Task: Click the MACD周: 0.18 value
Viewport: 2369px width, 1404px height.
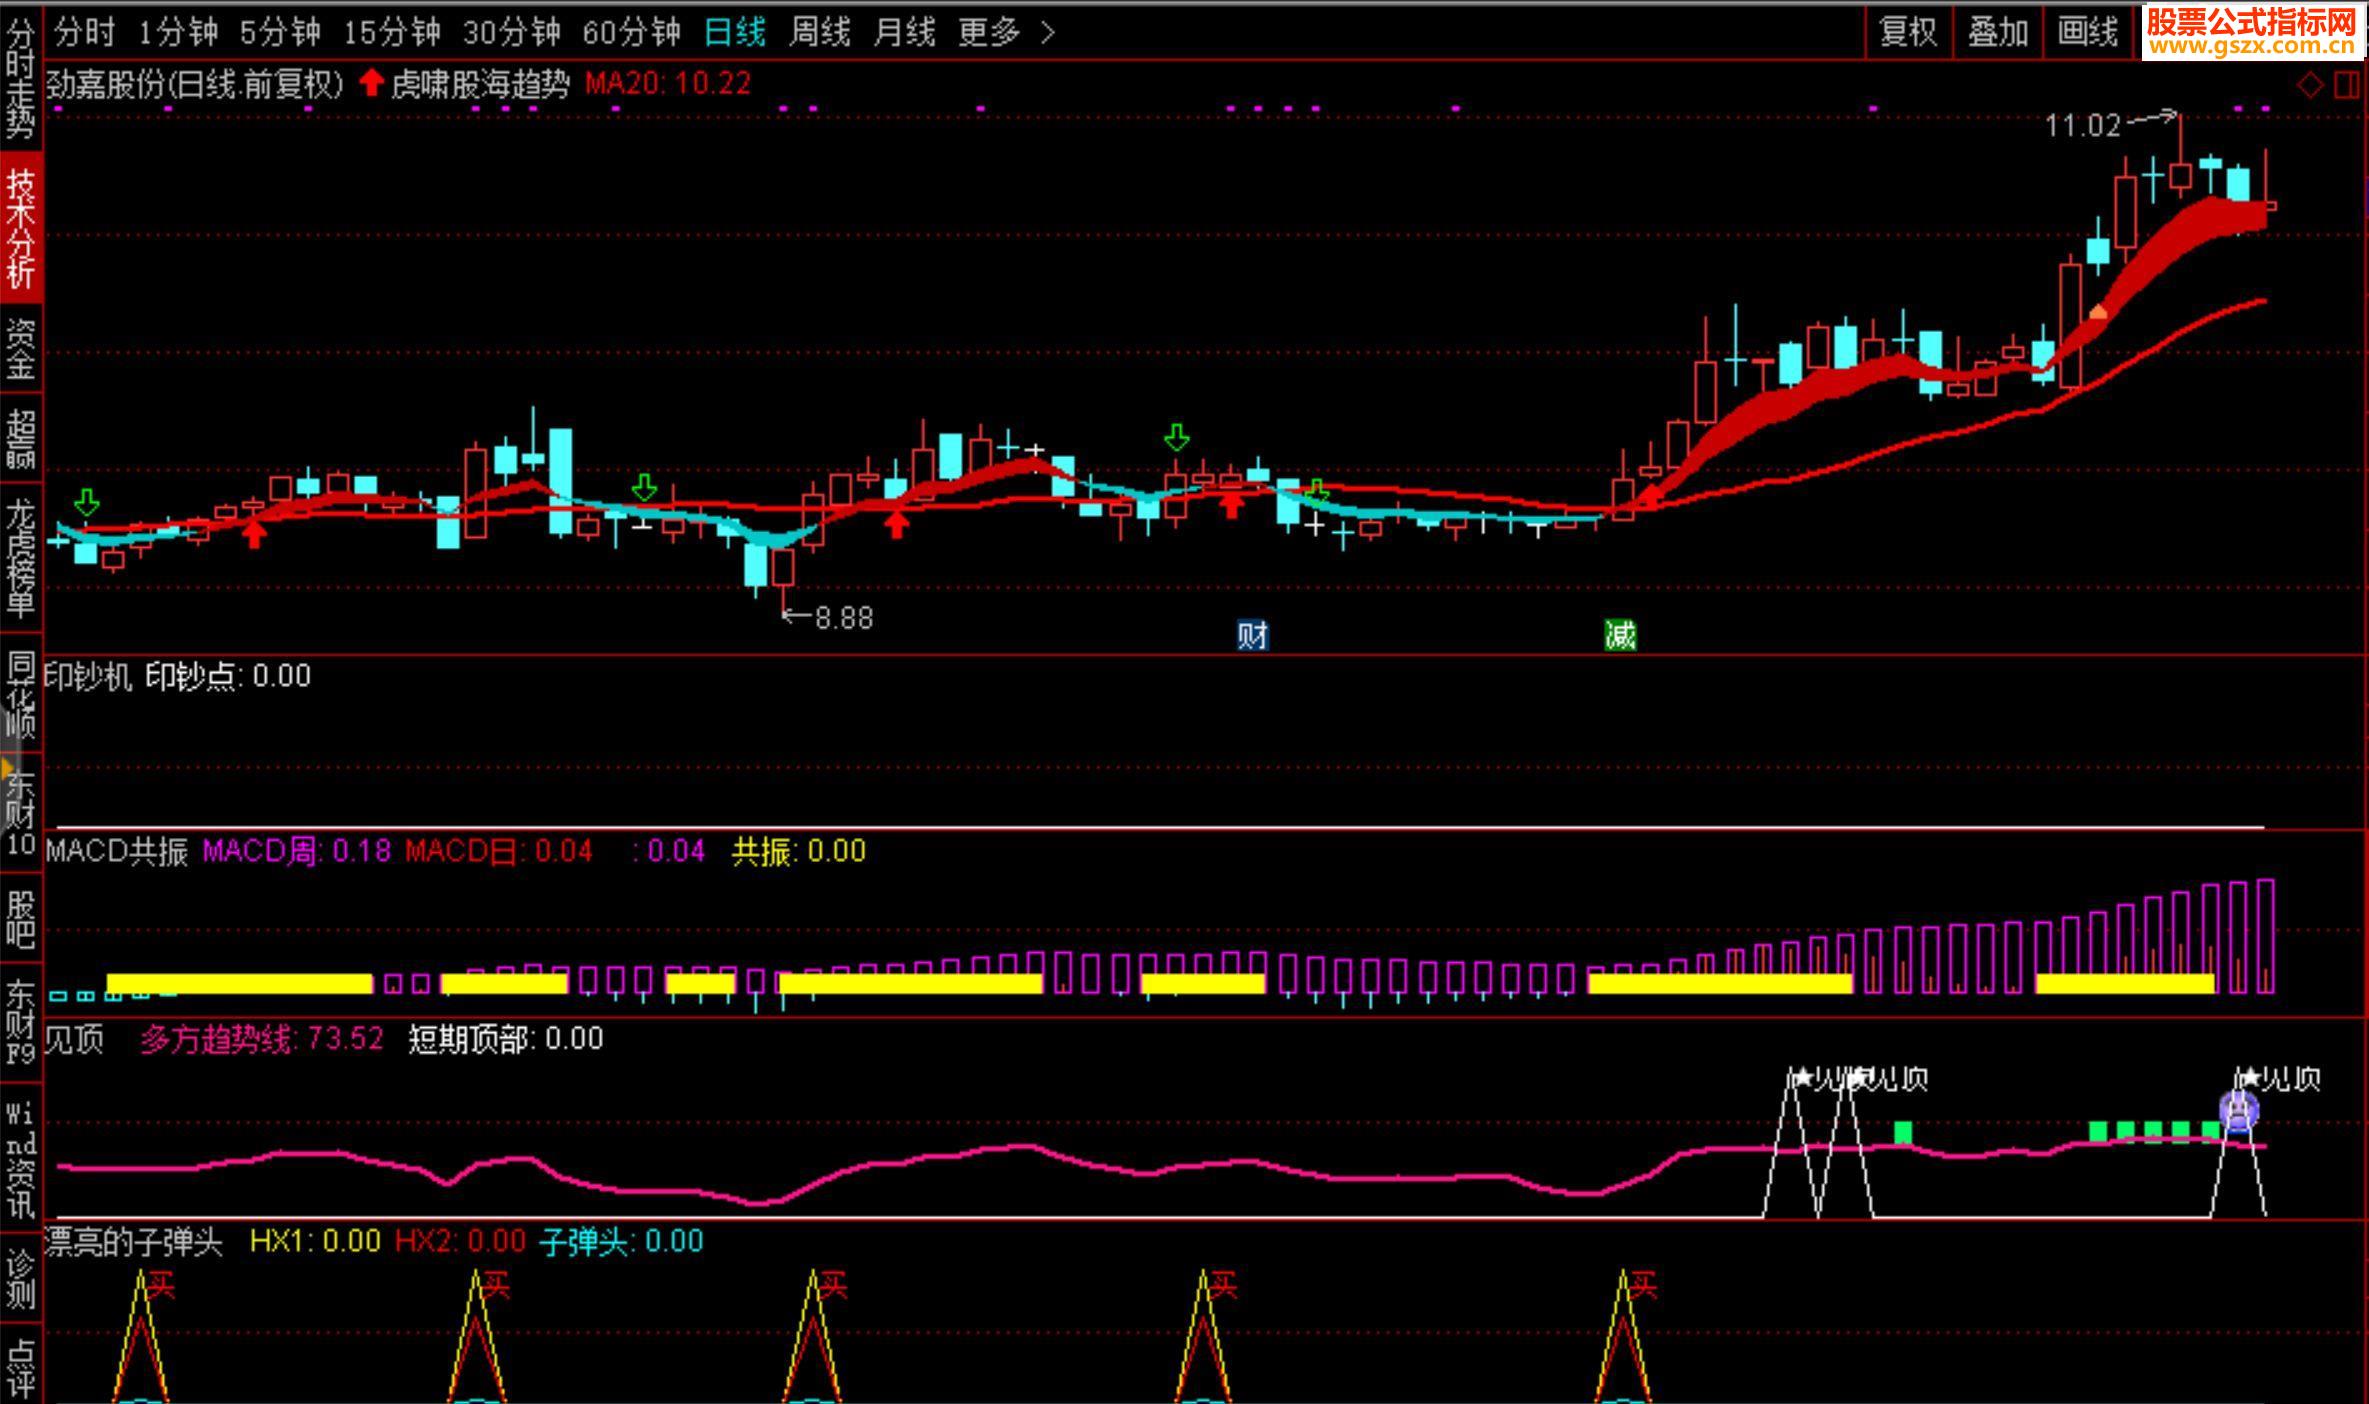Action: 297,852
